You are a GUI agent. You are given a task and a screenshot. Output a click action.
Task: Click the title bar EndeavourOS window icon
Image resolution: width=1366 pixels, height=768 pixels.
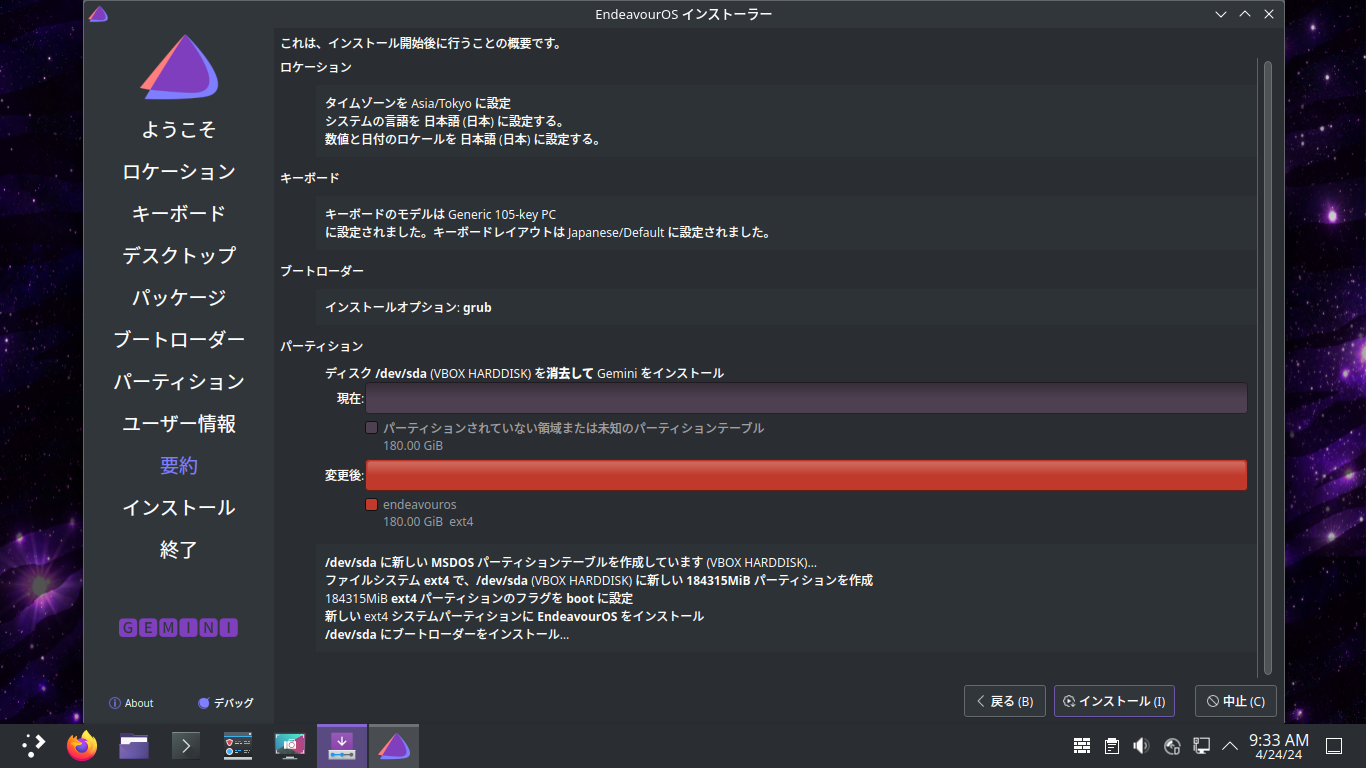[98, 14]
